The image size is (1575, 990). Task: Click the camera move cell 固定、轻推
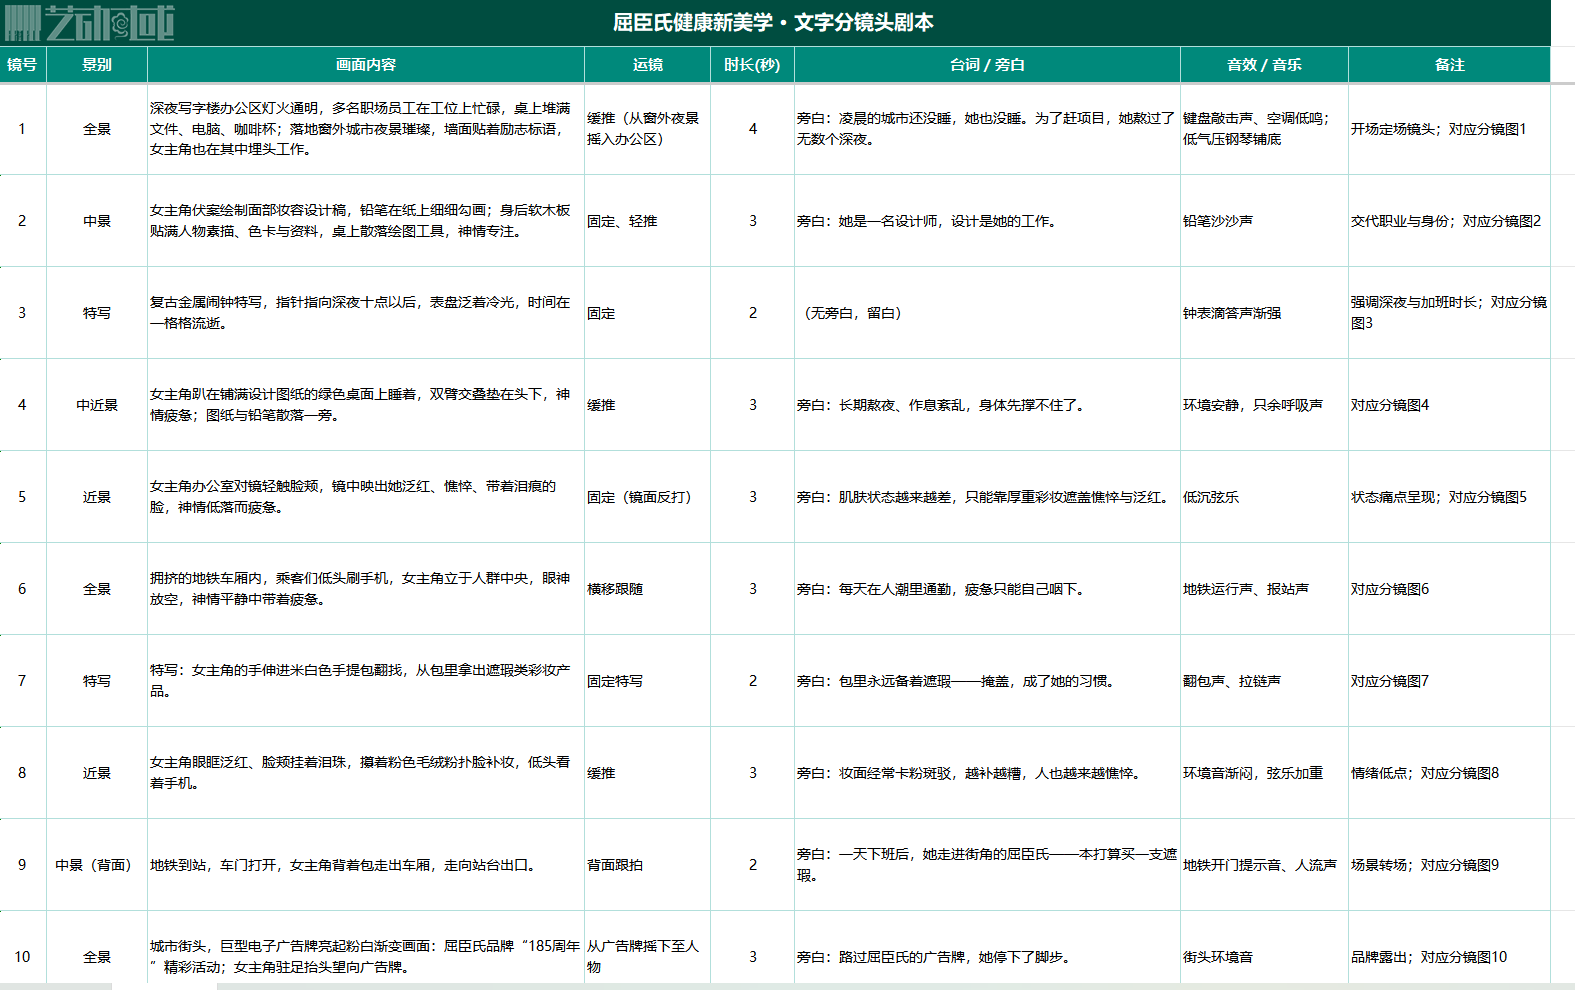[648, 221]
